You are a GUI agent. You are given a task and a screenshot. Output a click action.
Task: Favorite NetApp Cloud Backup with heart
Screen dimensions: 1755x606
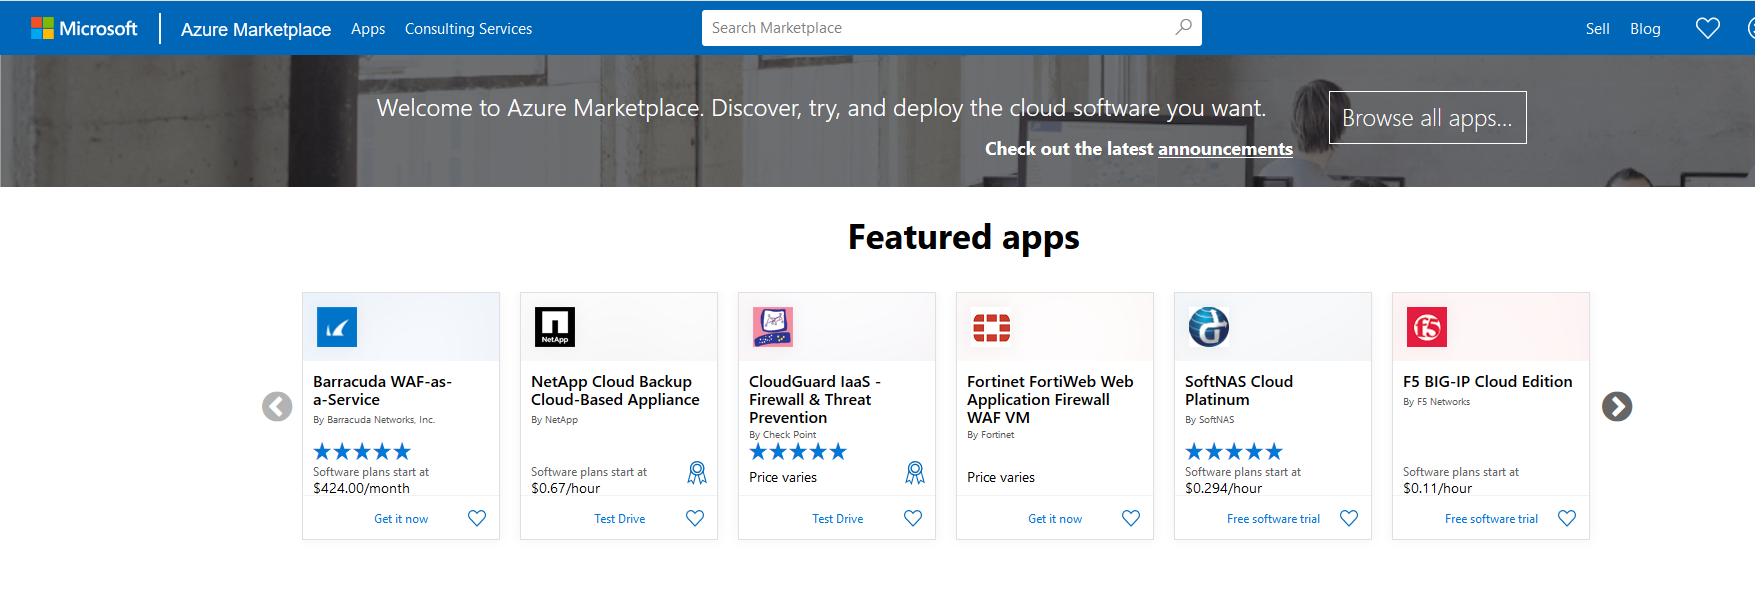(695, 518)
